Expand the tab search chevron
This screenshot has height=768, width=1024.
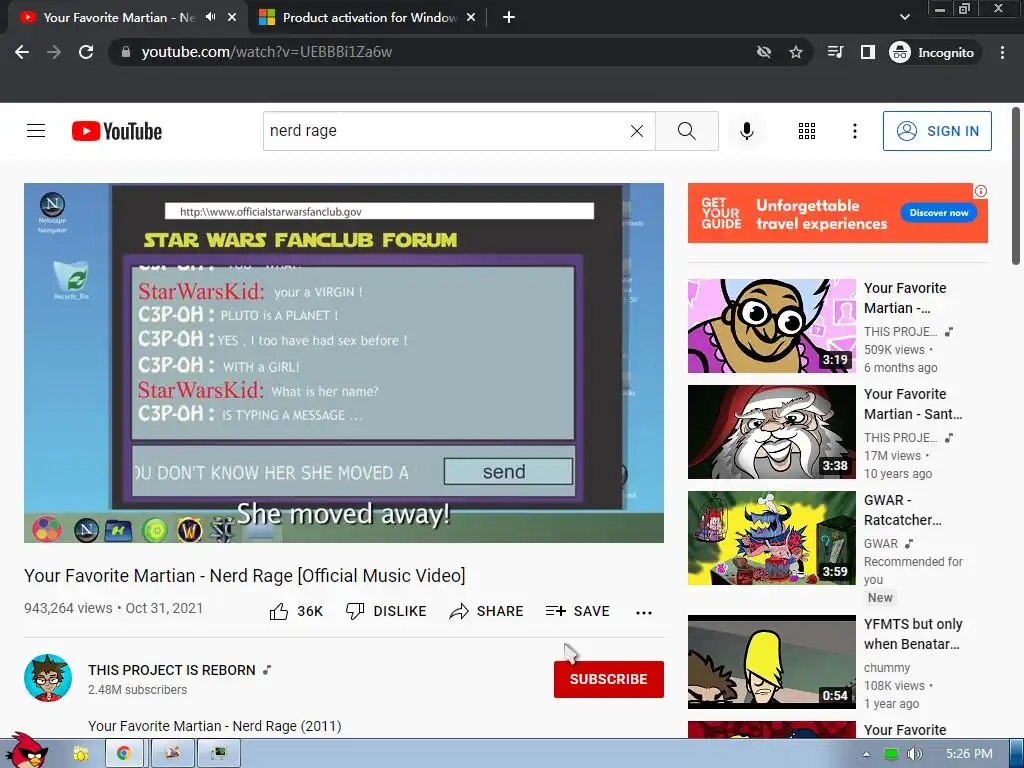click(x=904, y=17)
